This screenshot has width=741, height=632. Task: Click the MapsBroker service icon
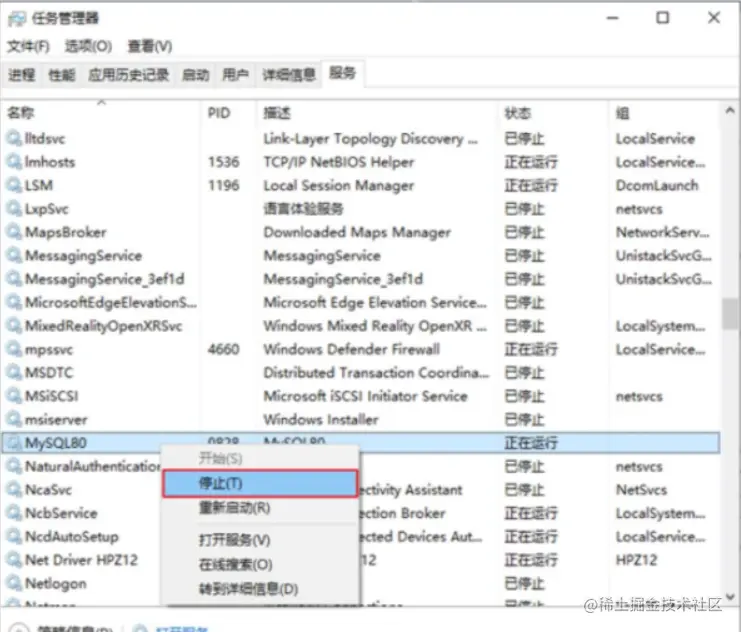14,232
